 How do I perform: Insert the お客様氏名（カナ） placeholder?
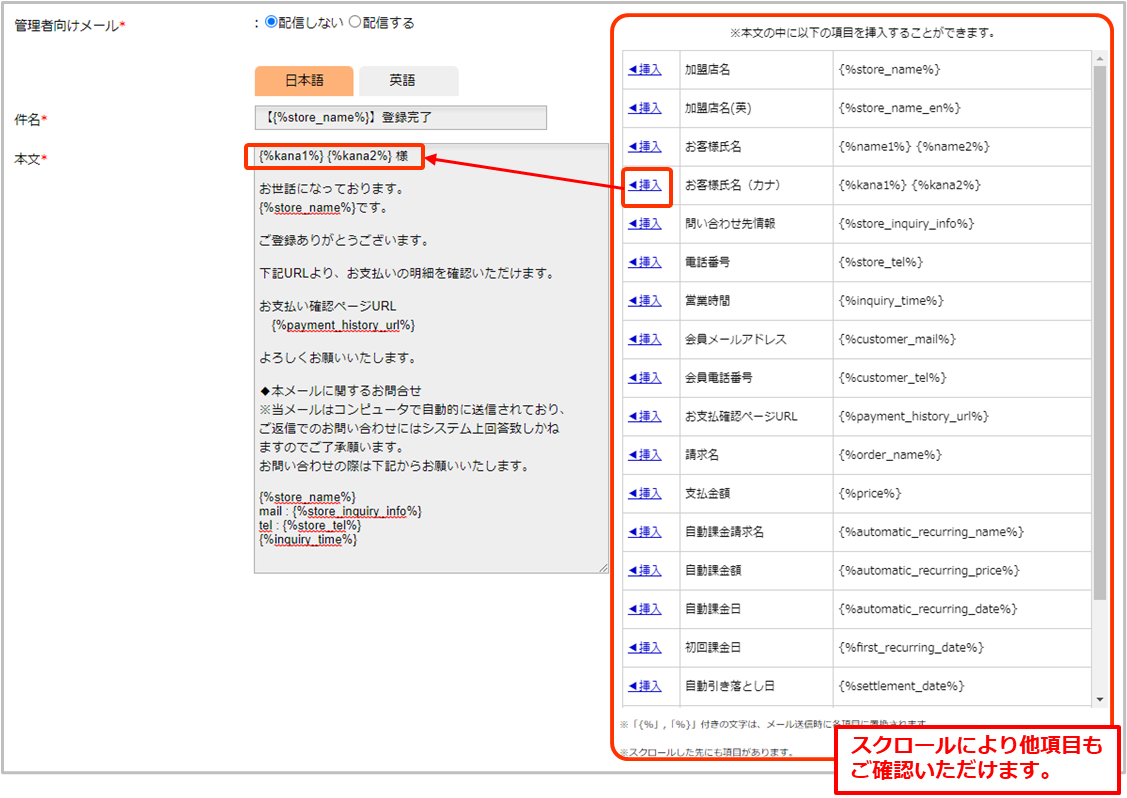(645, 185)
